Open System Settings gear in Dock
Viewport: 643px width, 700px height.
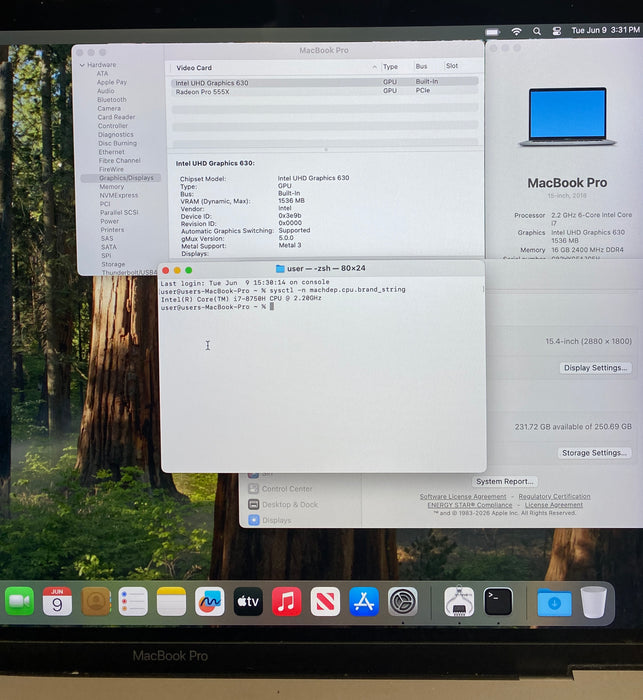(x=402, y=602)
